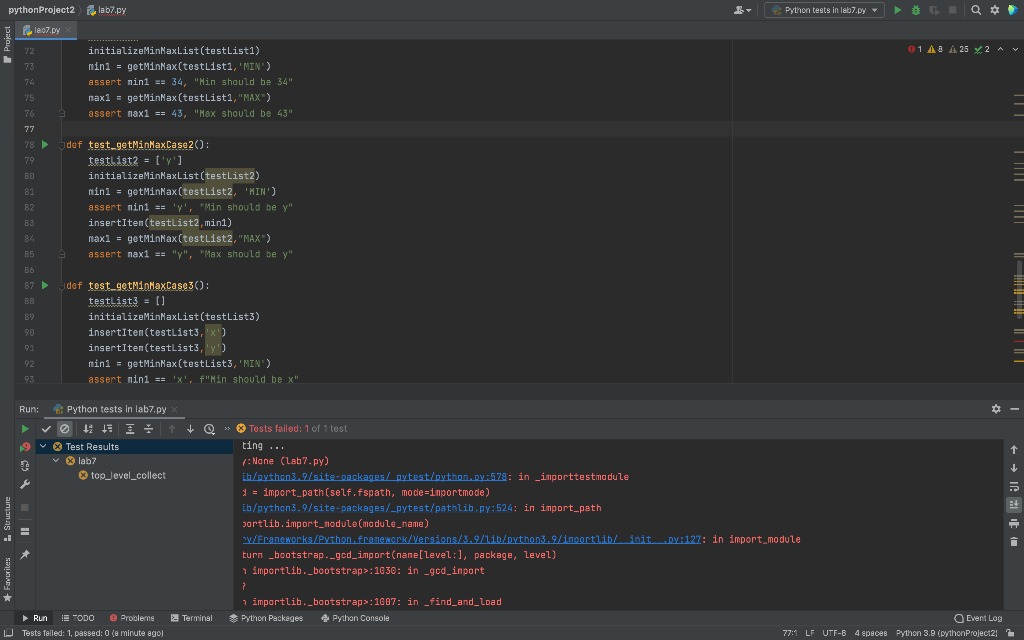Click the Python 3.9 interpreter status widget
The width and height of the screenshot is (1024, 640).
click(x=946, y=633)
